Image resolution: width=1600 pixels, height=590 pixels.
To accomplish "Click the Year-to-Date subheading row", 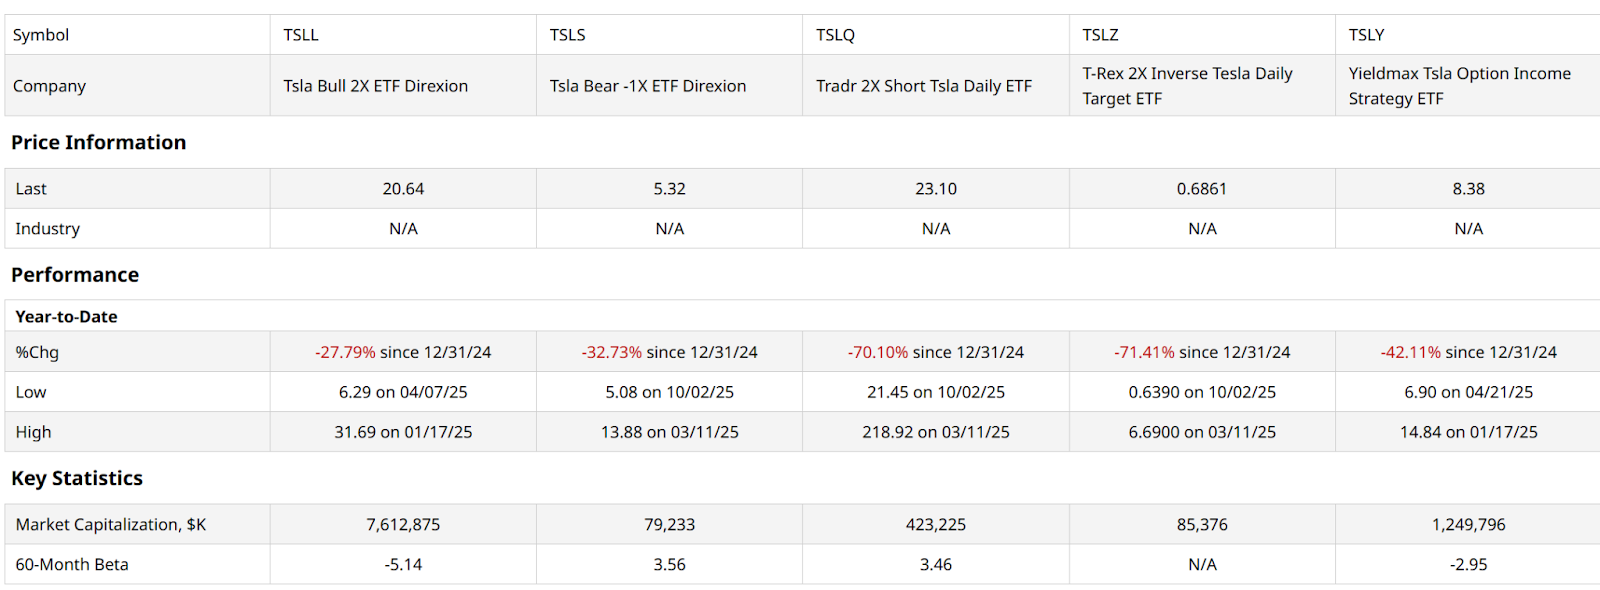I will coord(66,317).
